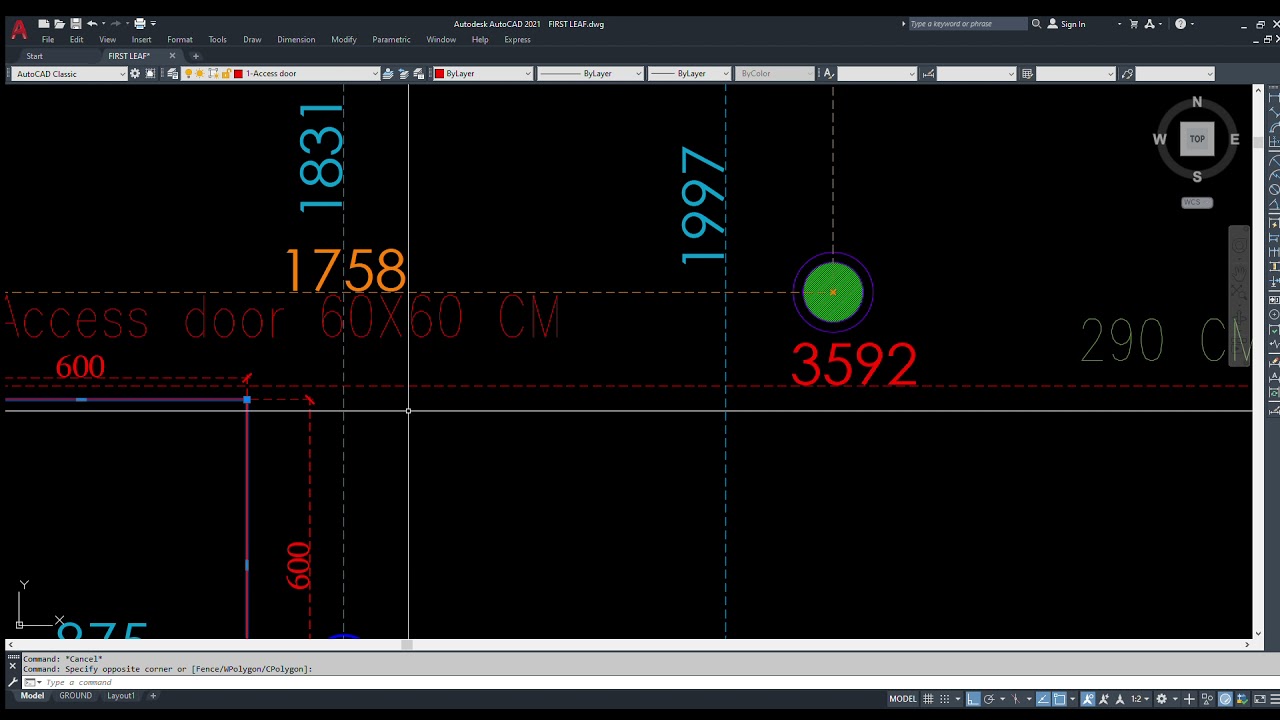Expand the text style dropdown box

point(876,73)
